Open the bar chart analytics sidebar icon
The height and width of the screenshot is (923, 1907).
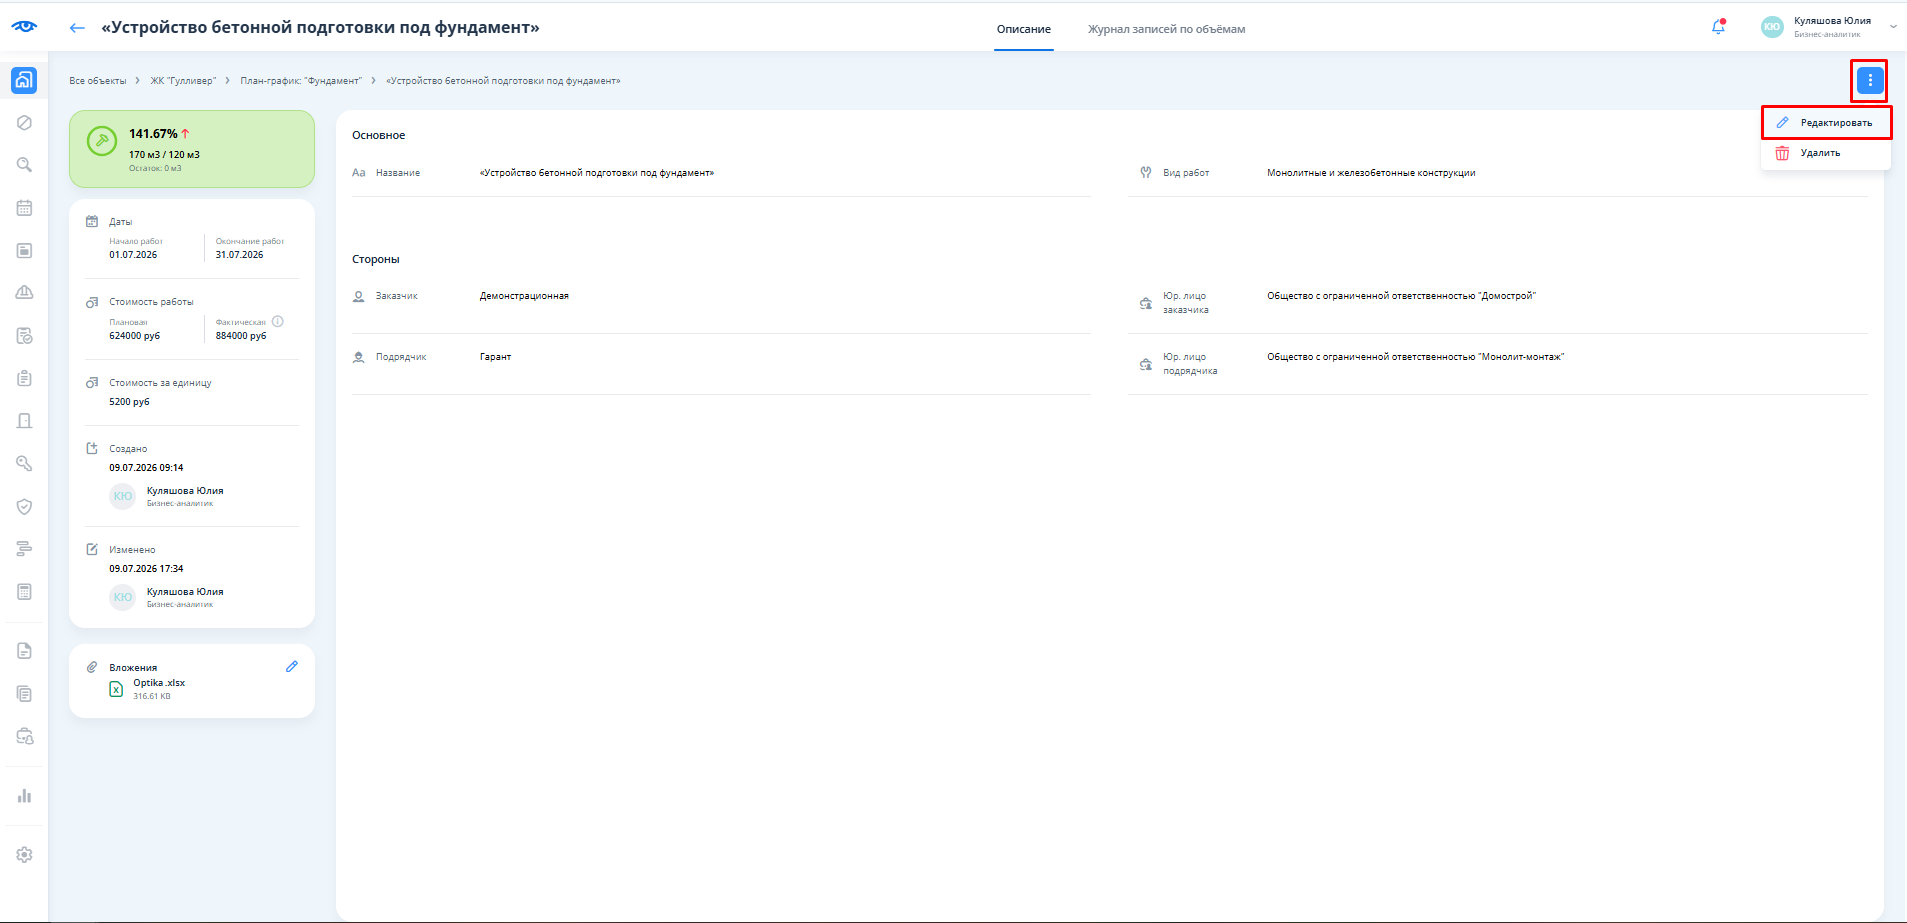24,796
